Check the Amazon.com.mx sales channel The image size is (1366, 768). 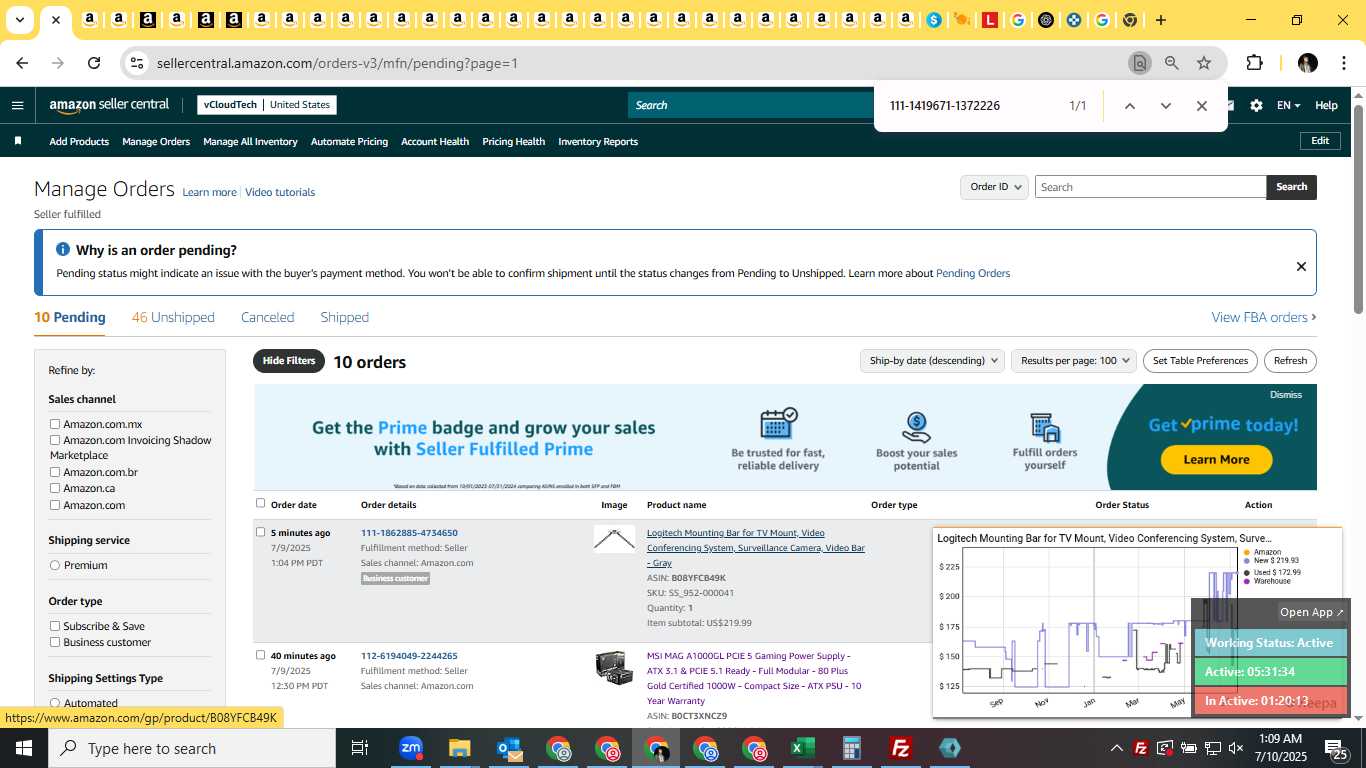click(x=55, y=424)
